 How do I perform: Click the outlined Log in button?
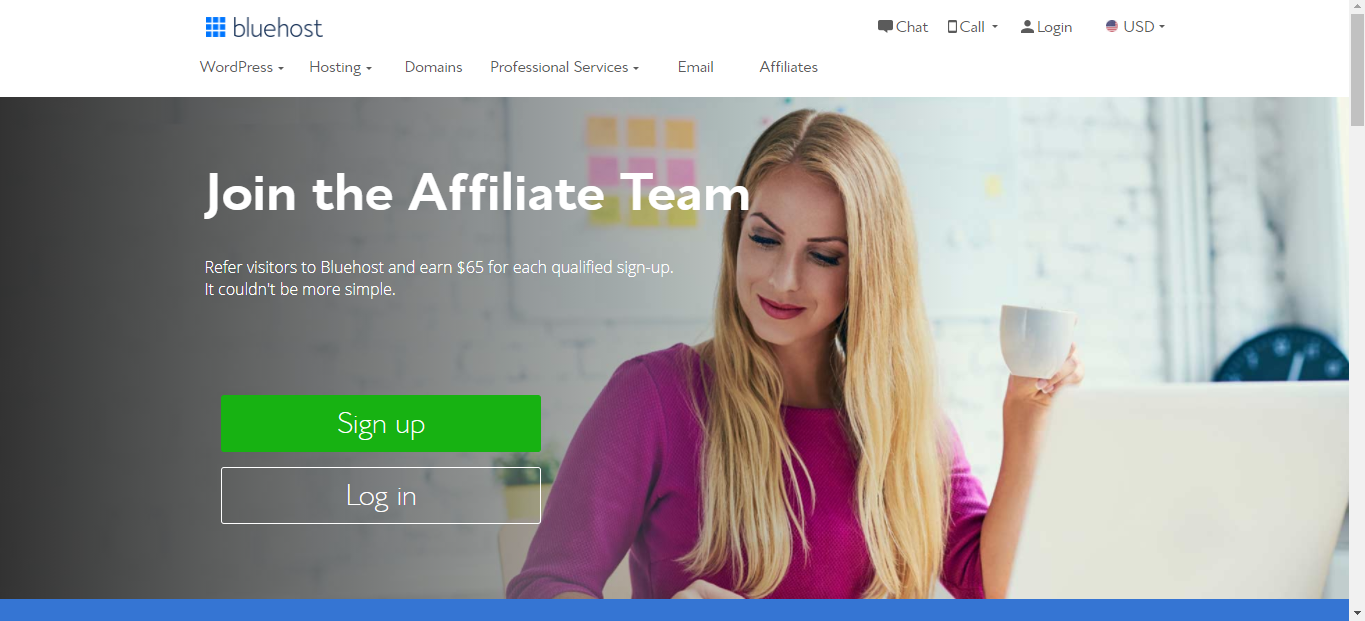pos(381,495)
